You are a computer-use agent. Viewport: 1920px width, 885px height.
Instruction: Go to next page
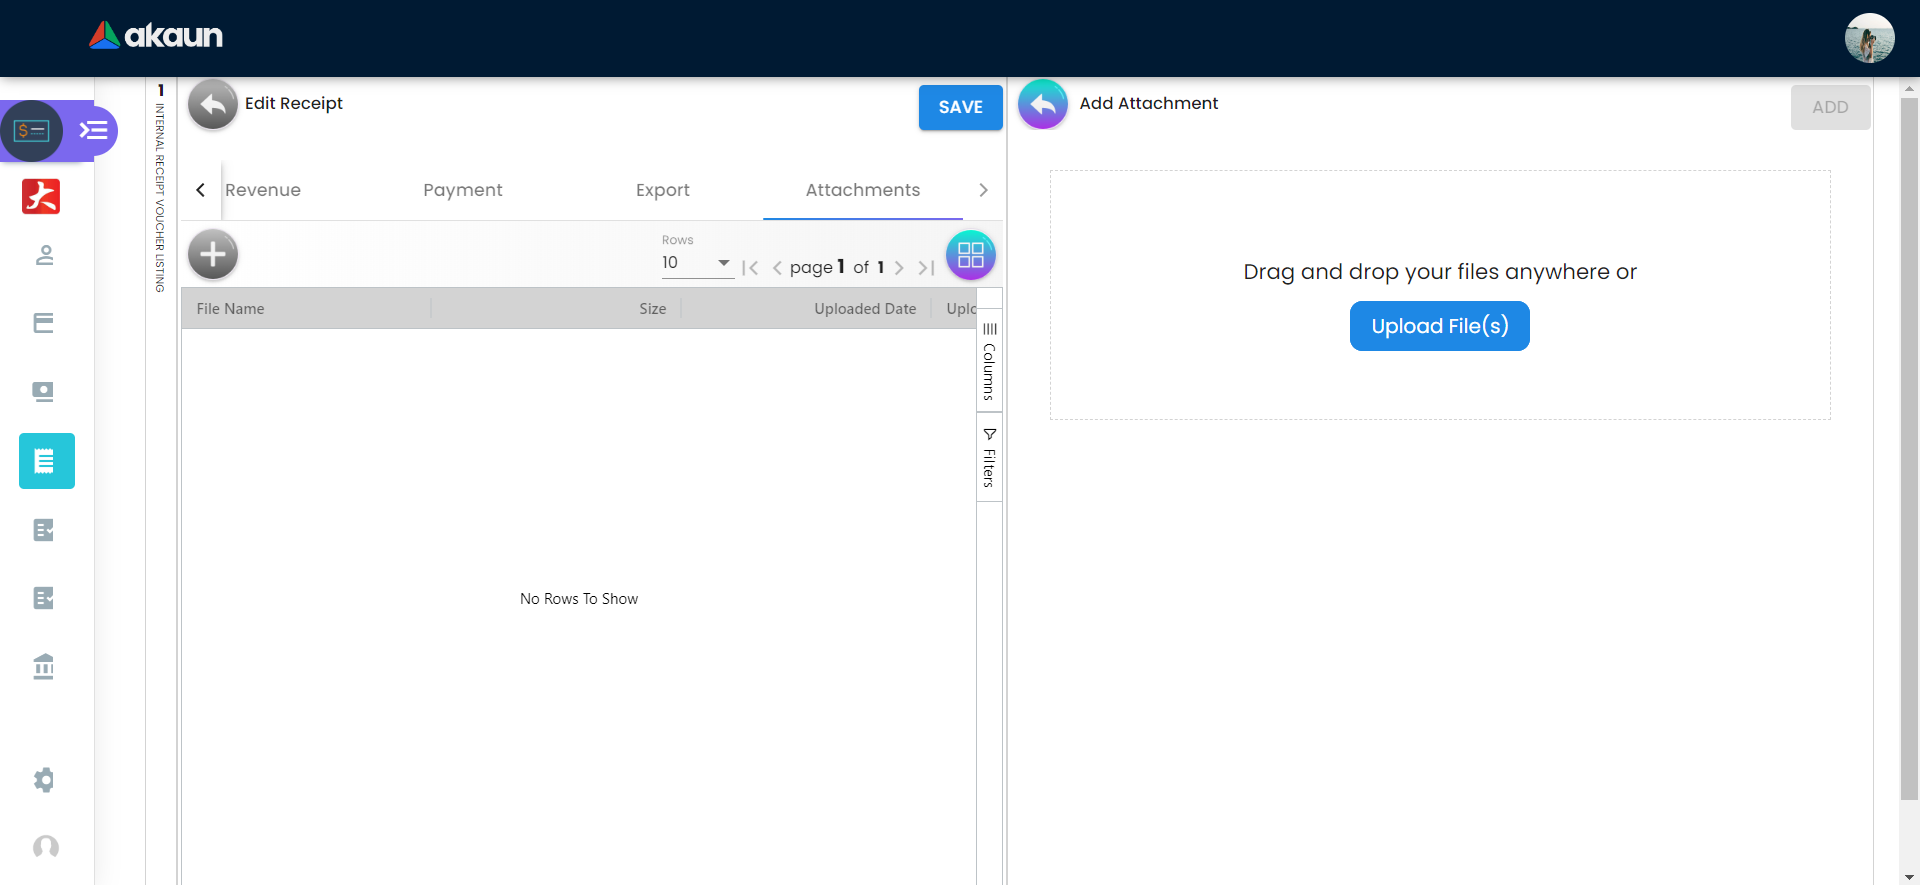pyautogui.click(x=899, y=268)
